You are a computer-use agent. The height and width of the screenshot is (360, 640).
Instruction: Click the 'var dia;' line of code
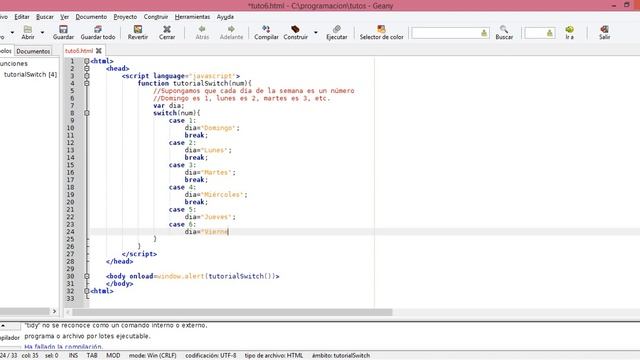pyautogui.click(x=169, y=105)
